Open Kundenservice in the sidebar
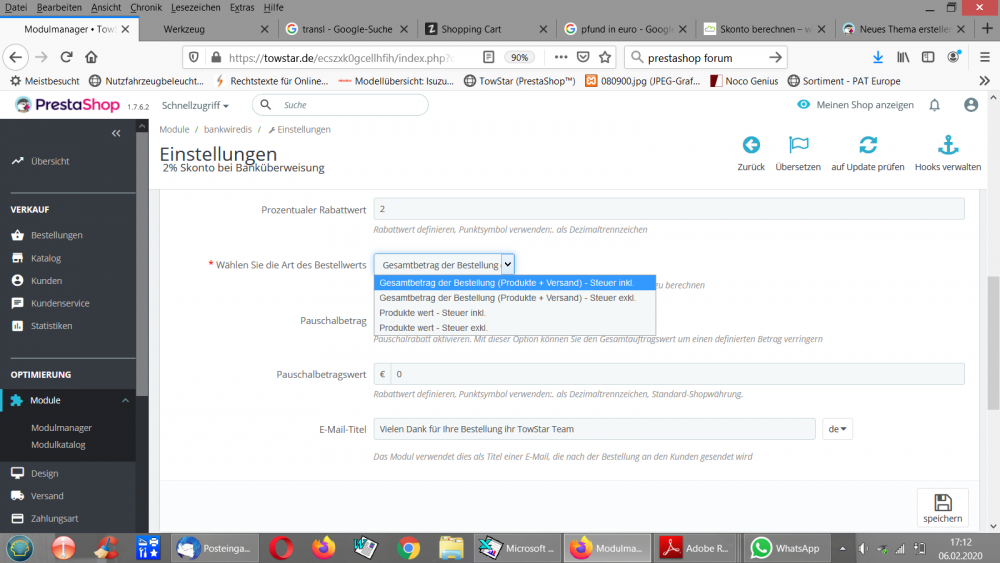Image resolution: width=1000 pixels, height=563 pixels. [x=60, y=303]
